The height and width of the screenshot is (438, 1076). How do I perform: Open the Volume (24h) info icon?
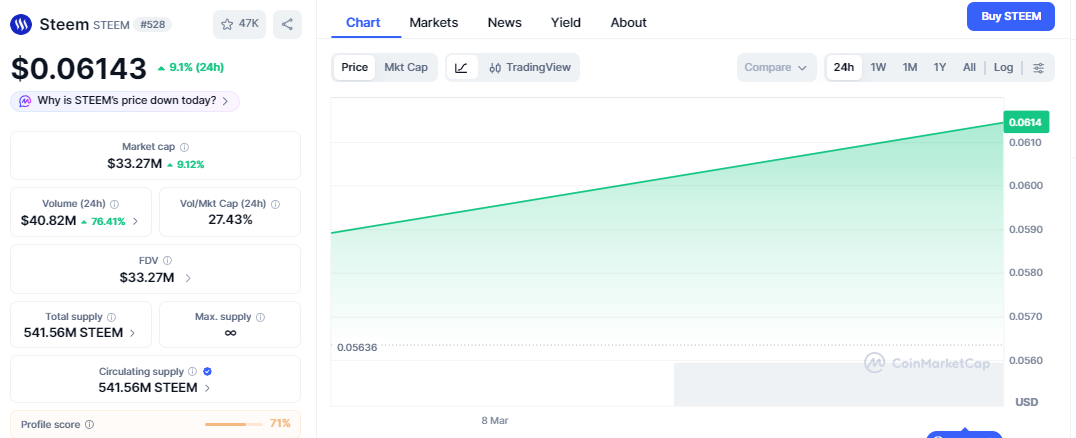115,204
